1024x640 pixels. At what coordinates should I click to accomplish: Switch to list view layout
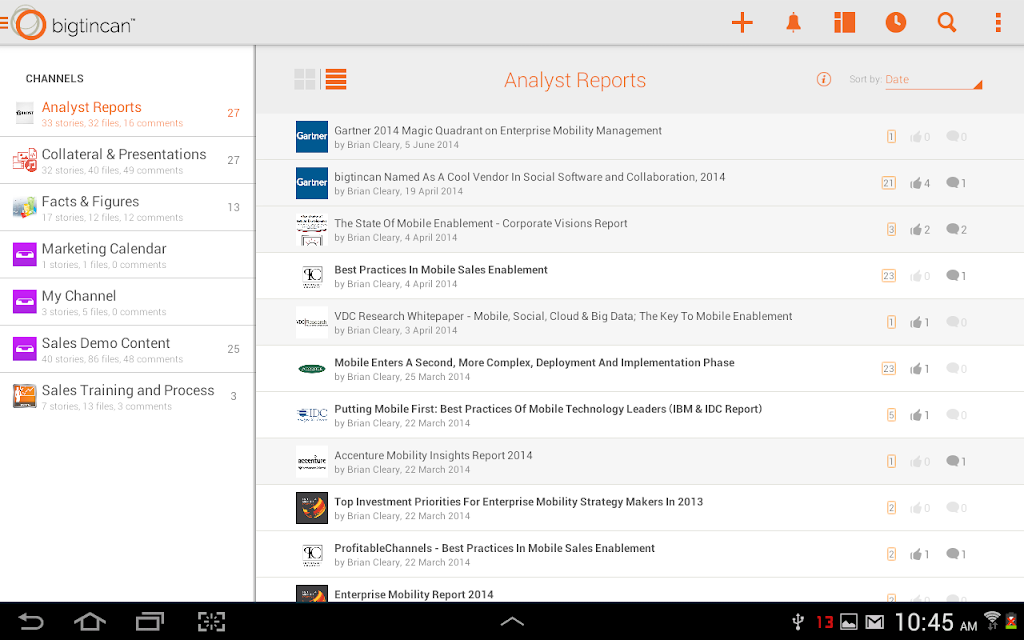point(336,79)
